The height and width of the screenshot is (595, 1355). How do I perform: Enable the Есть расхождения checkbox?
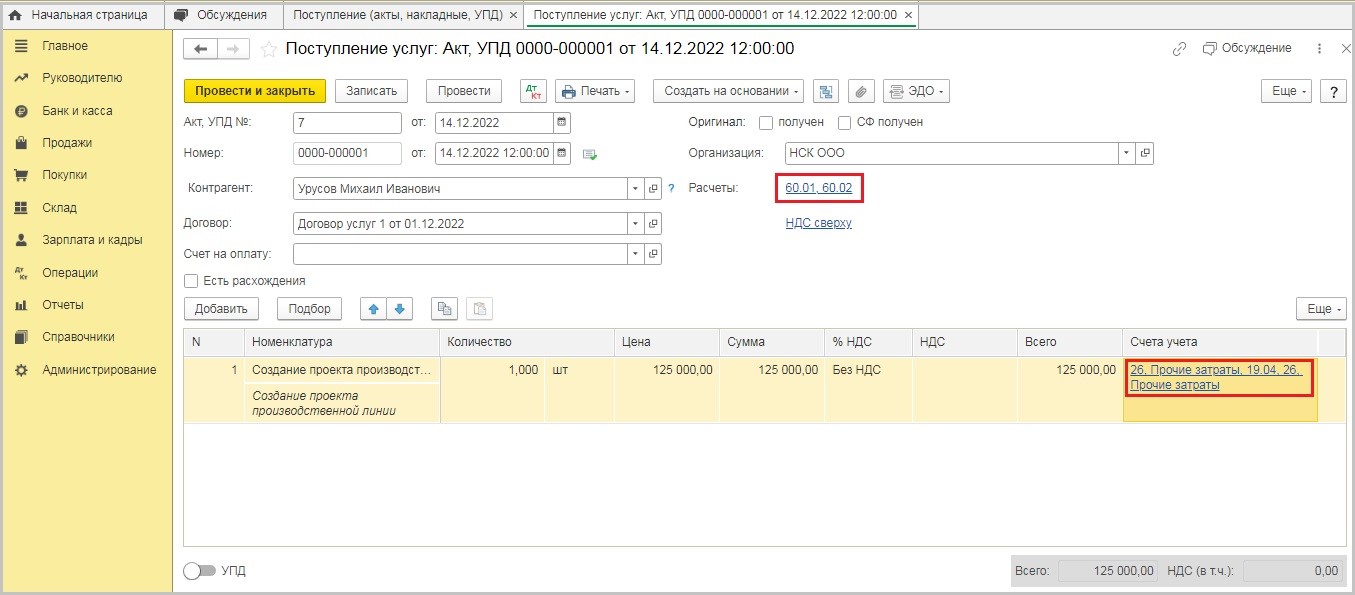pos(191,281)
